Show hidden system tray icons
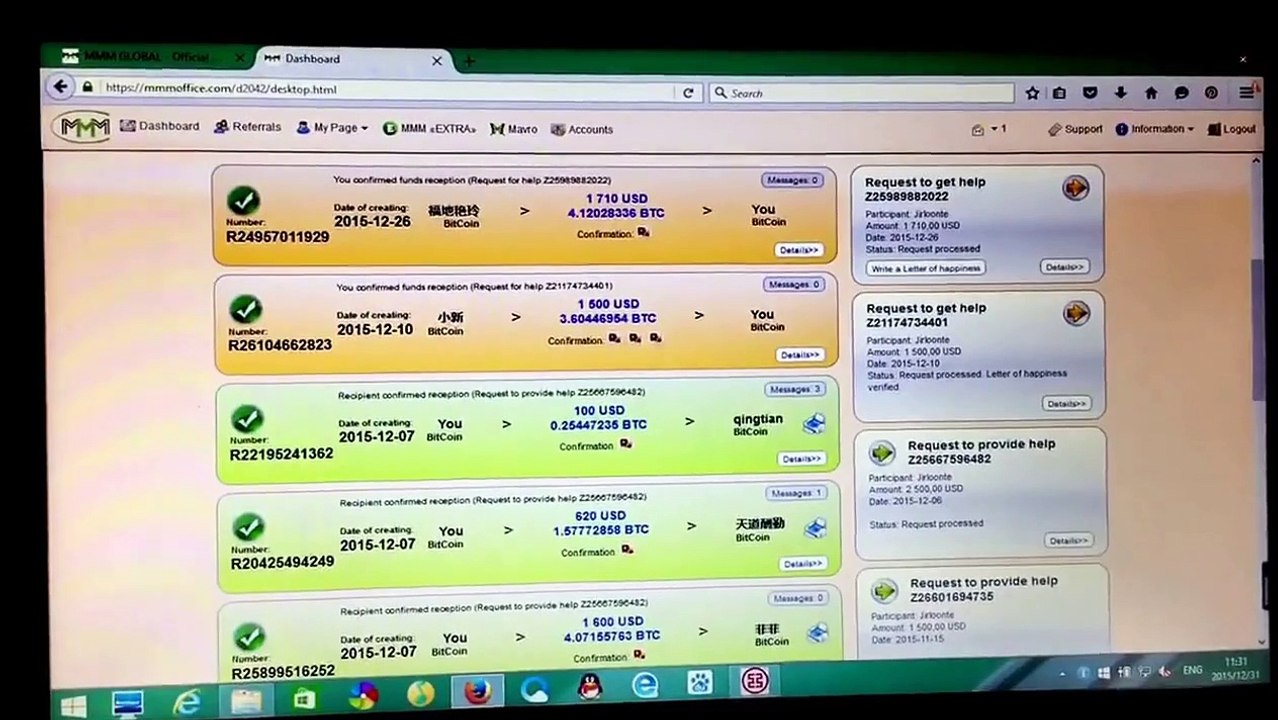The height and width of the screenshot is (720, 1278). pyautogui.click(x=1063, y=675)
